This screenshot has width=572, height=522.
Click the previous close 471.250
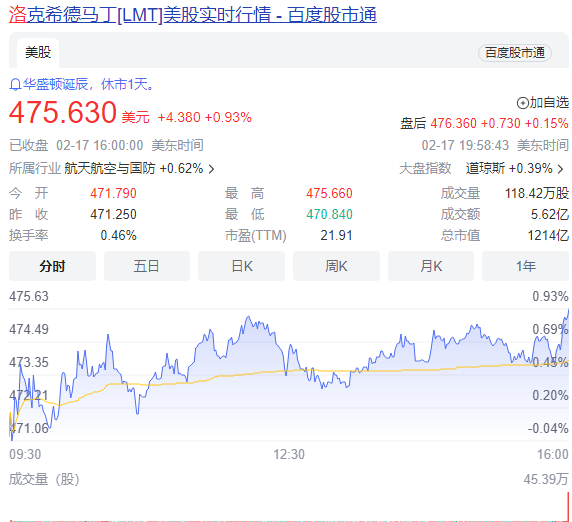113,214
